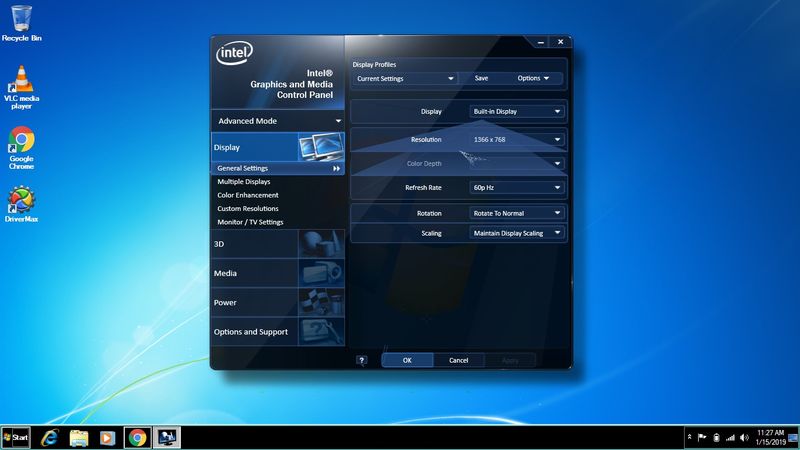Confirm settings with OK button

[407, 360]
